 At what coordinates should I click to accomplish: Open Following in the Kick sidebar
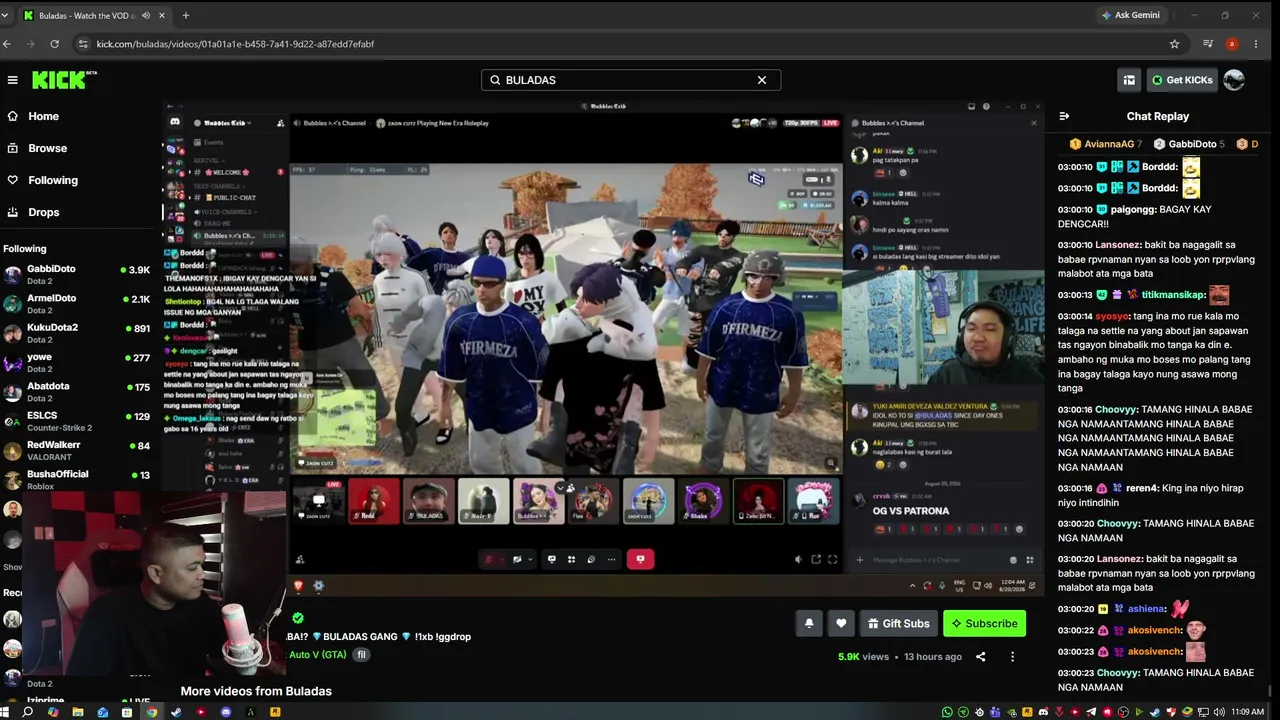click(x=52, y=180)
